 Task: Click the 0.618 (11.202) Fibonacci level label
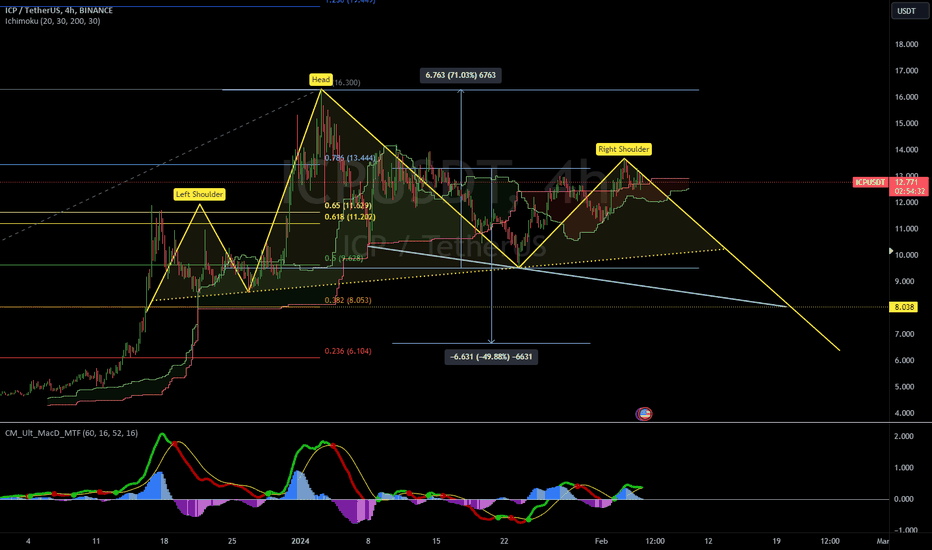tap(350, 217)
